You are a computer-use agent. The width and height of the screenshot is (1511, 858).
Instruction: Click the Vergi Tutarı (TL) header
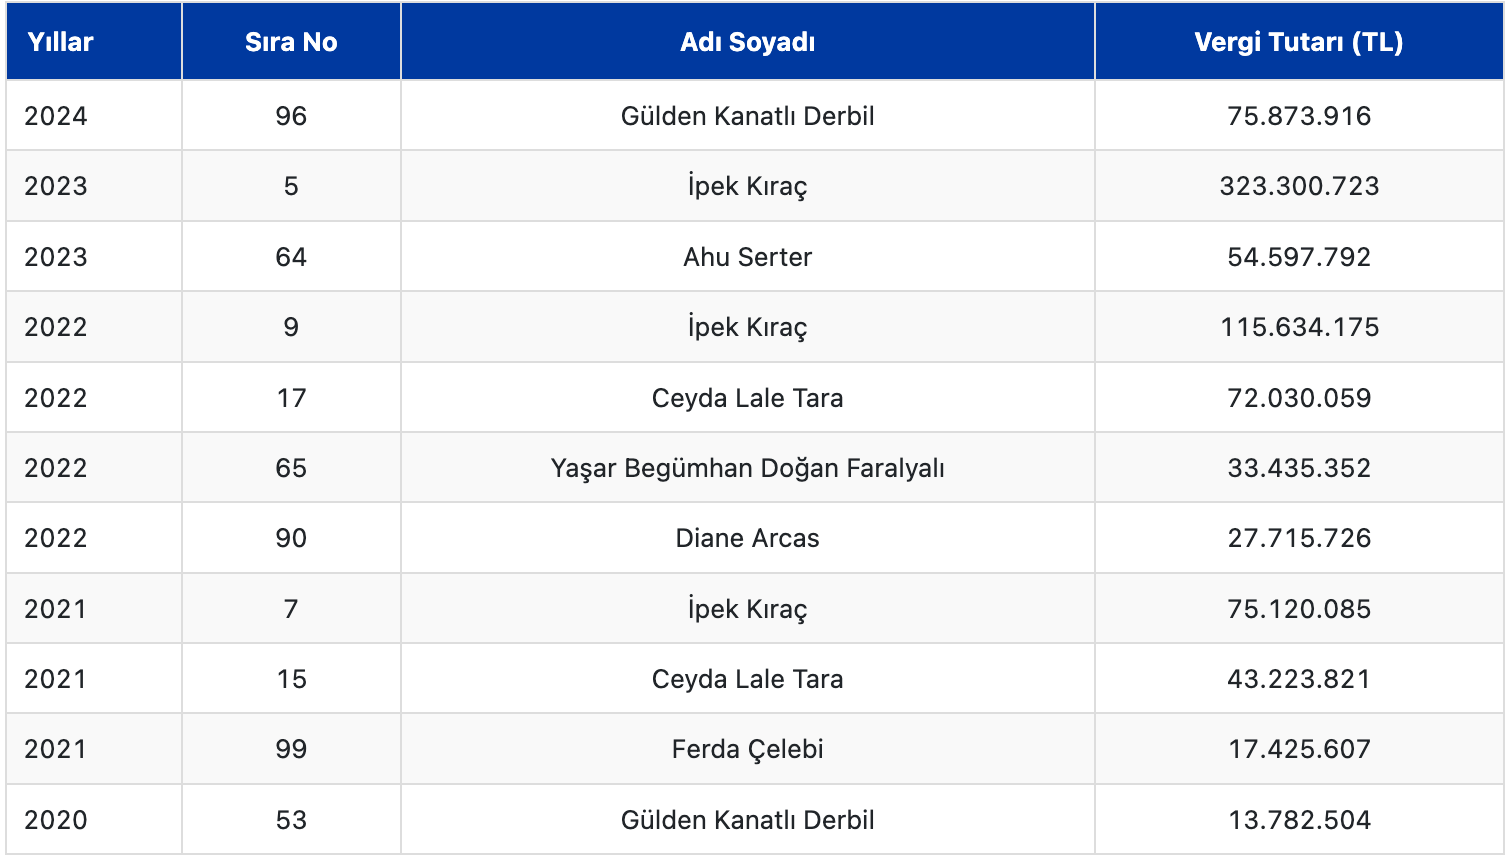[x=1298, y=42]
